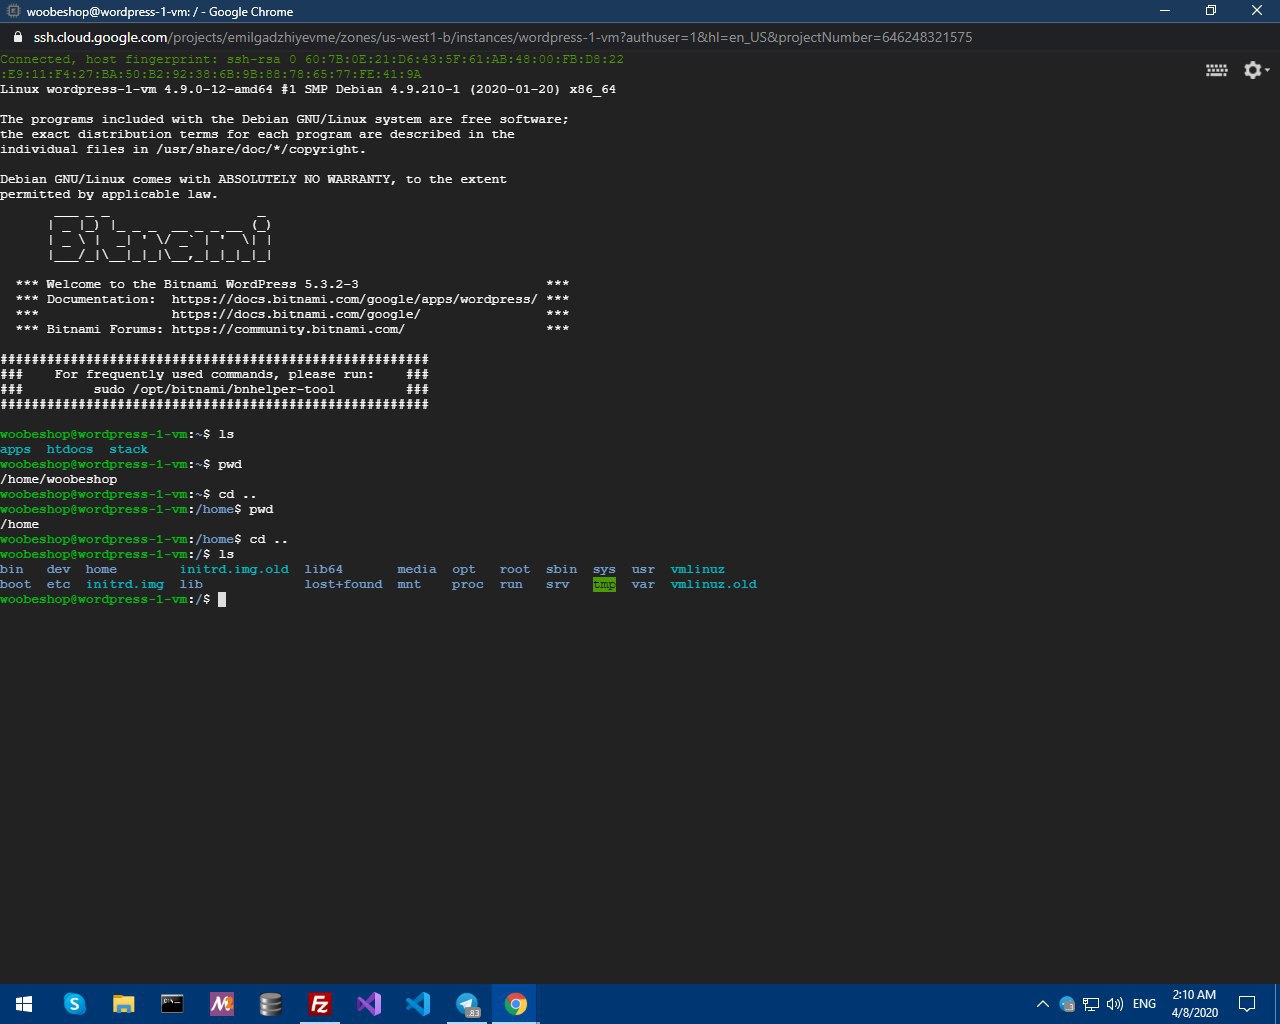The width and height of the screenshot is (1280, 1024).
Task: Restore down the Chrome SSH window
Action: click(1211, 11)
